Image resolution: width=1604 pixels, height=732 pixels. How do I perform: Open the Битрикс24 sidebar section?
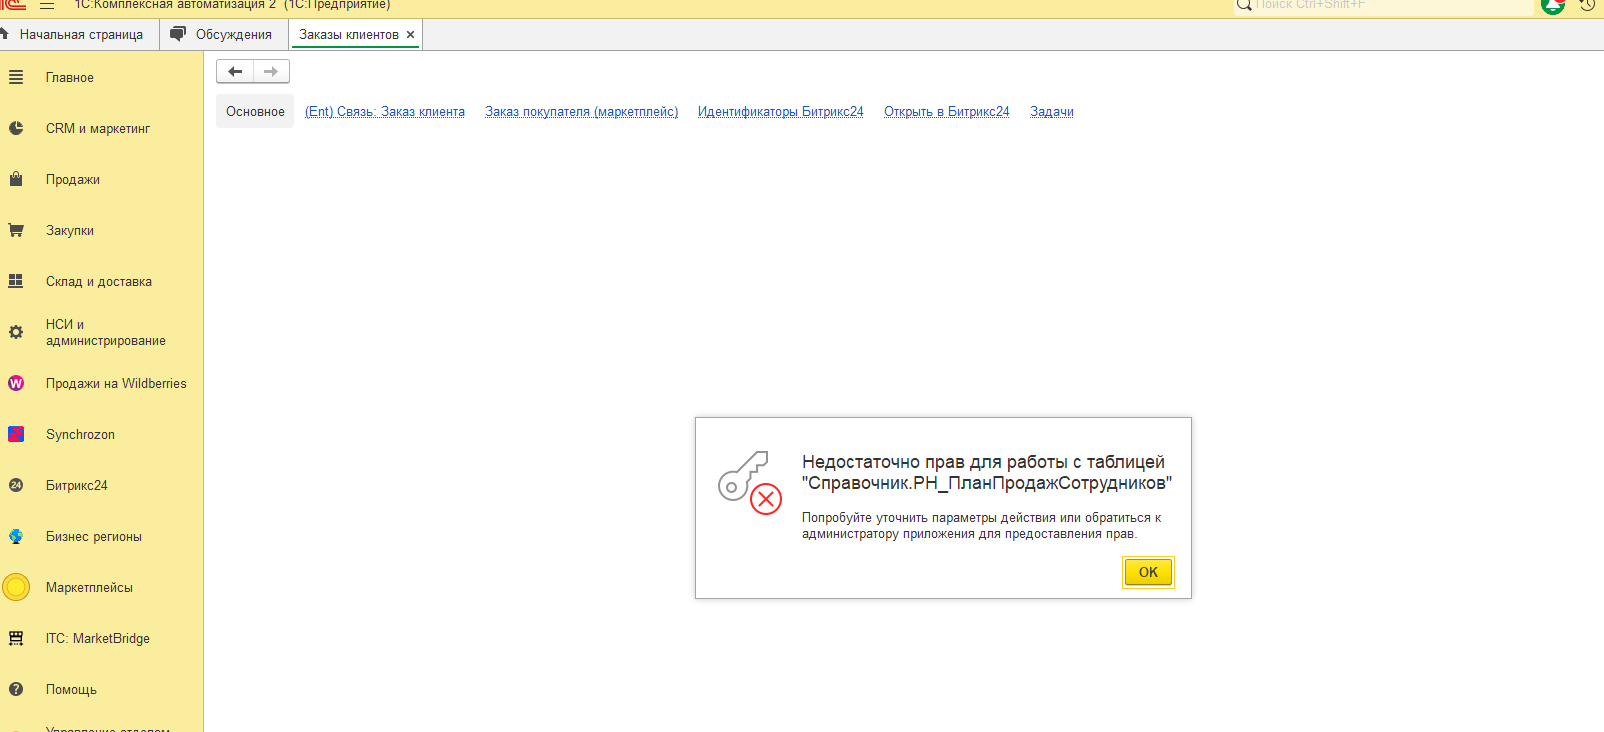[x=77, y=485]
